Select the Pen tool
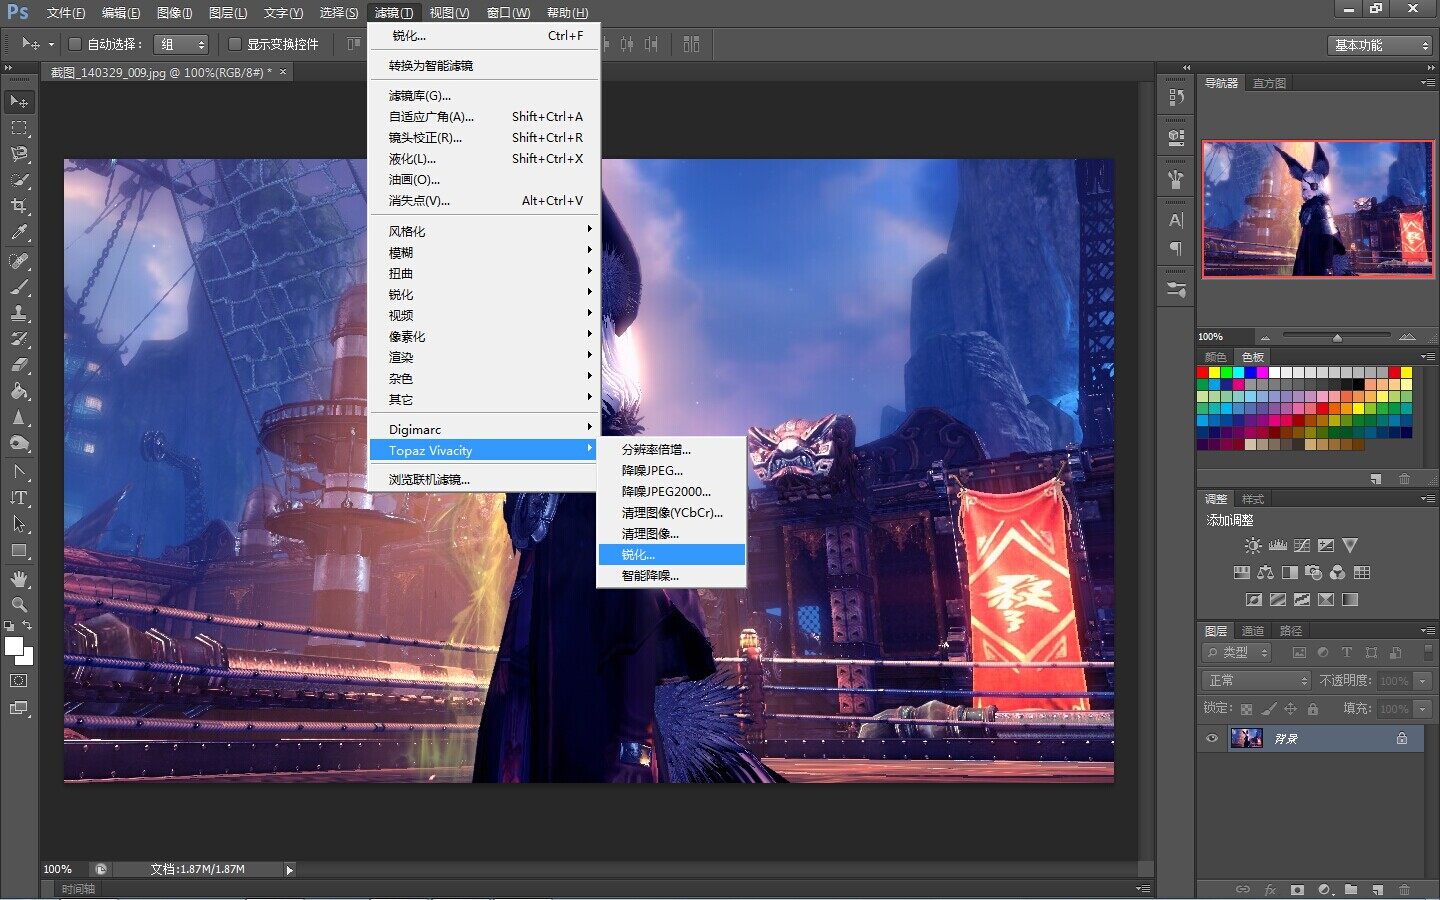The height and width of the screenshot is (900, 1440). 19,471
